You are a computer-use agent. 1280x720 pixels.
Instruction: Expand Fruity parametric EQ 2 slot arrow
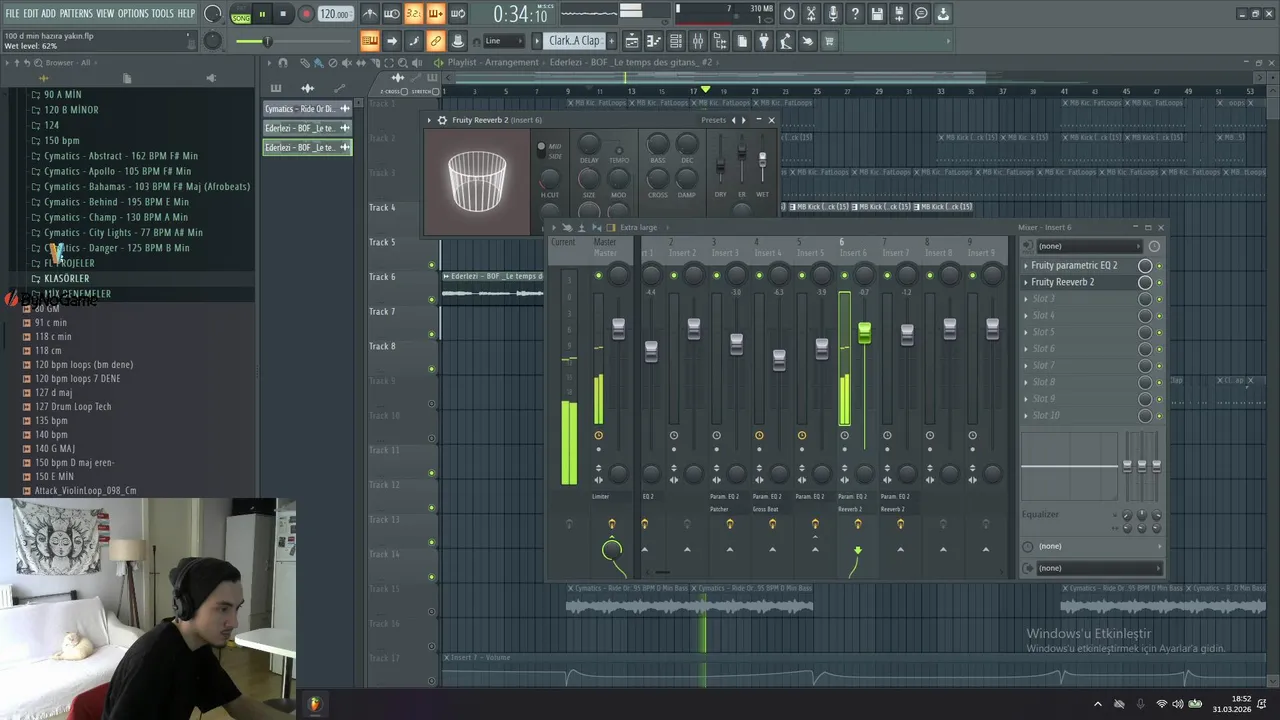point(1026,266)
